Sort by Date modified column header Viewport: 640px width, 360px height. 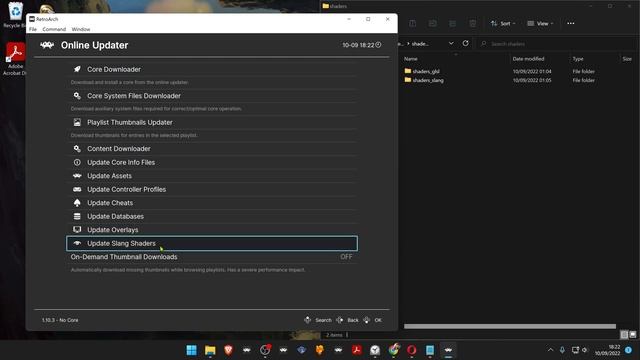tap(528, 59)
